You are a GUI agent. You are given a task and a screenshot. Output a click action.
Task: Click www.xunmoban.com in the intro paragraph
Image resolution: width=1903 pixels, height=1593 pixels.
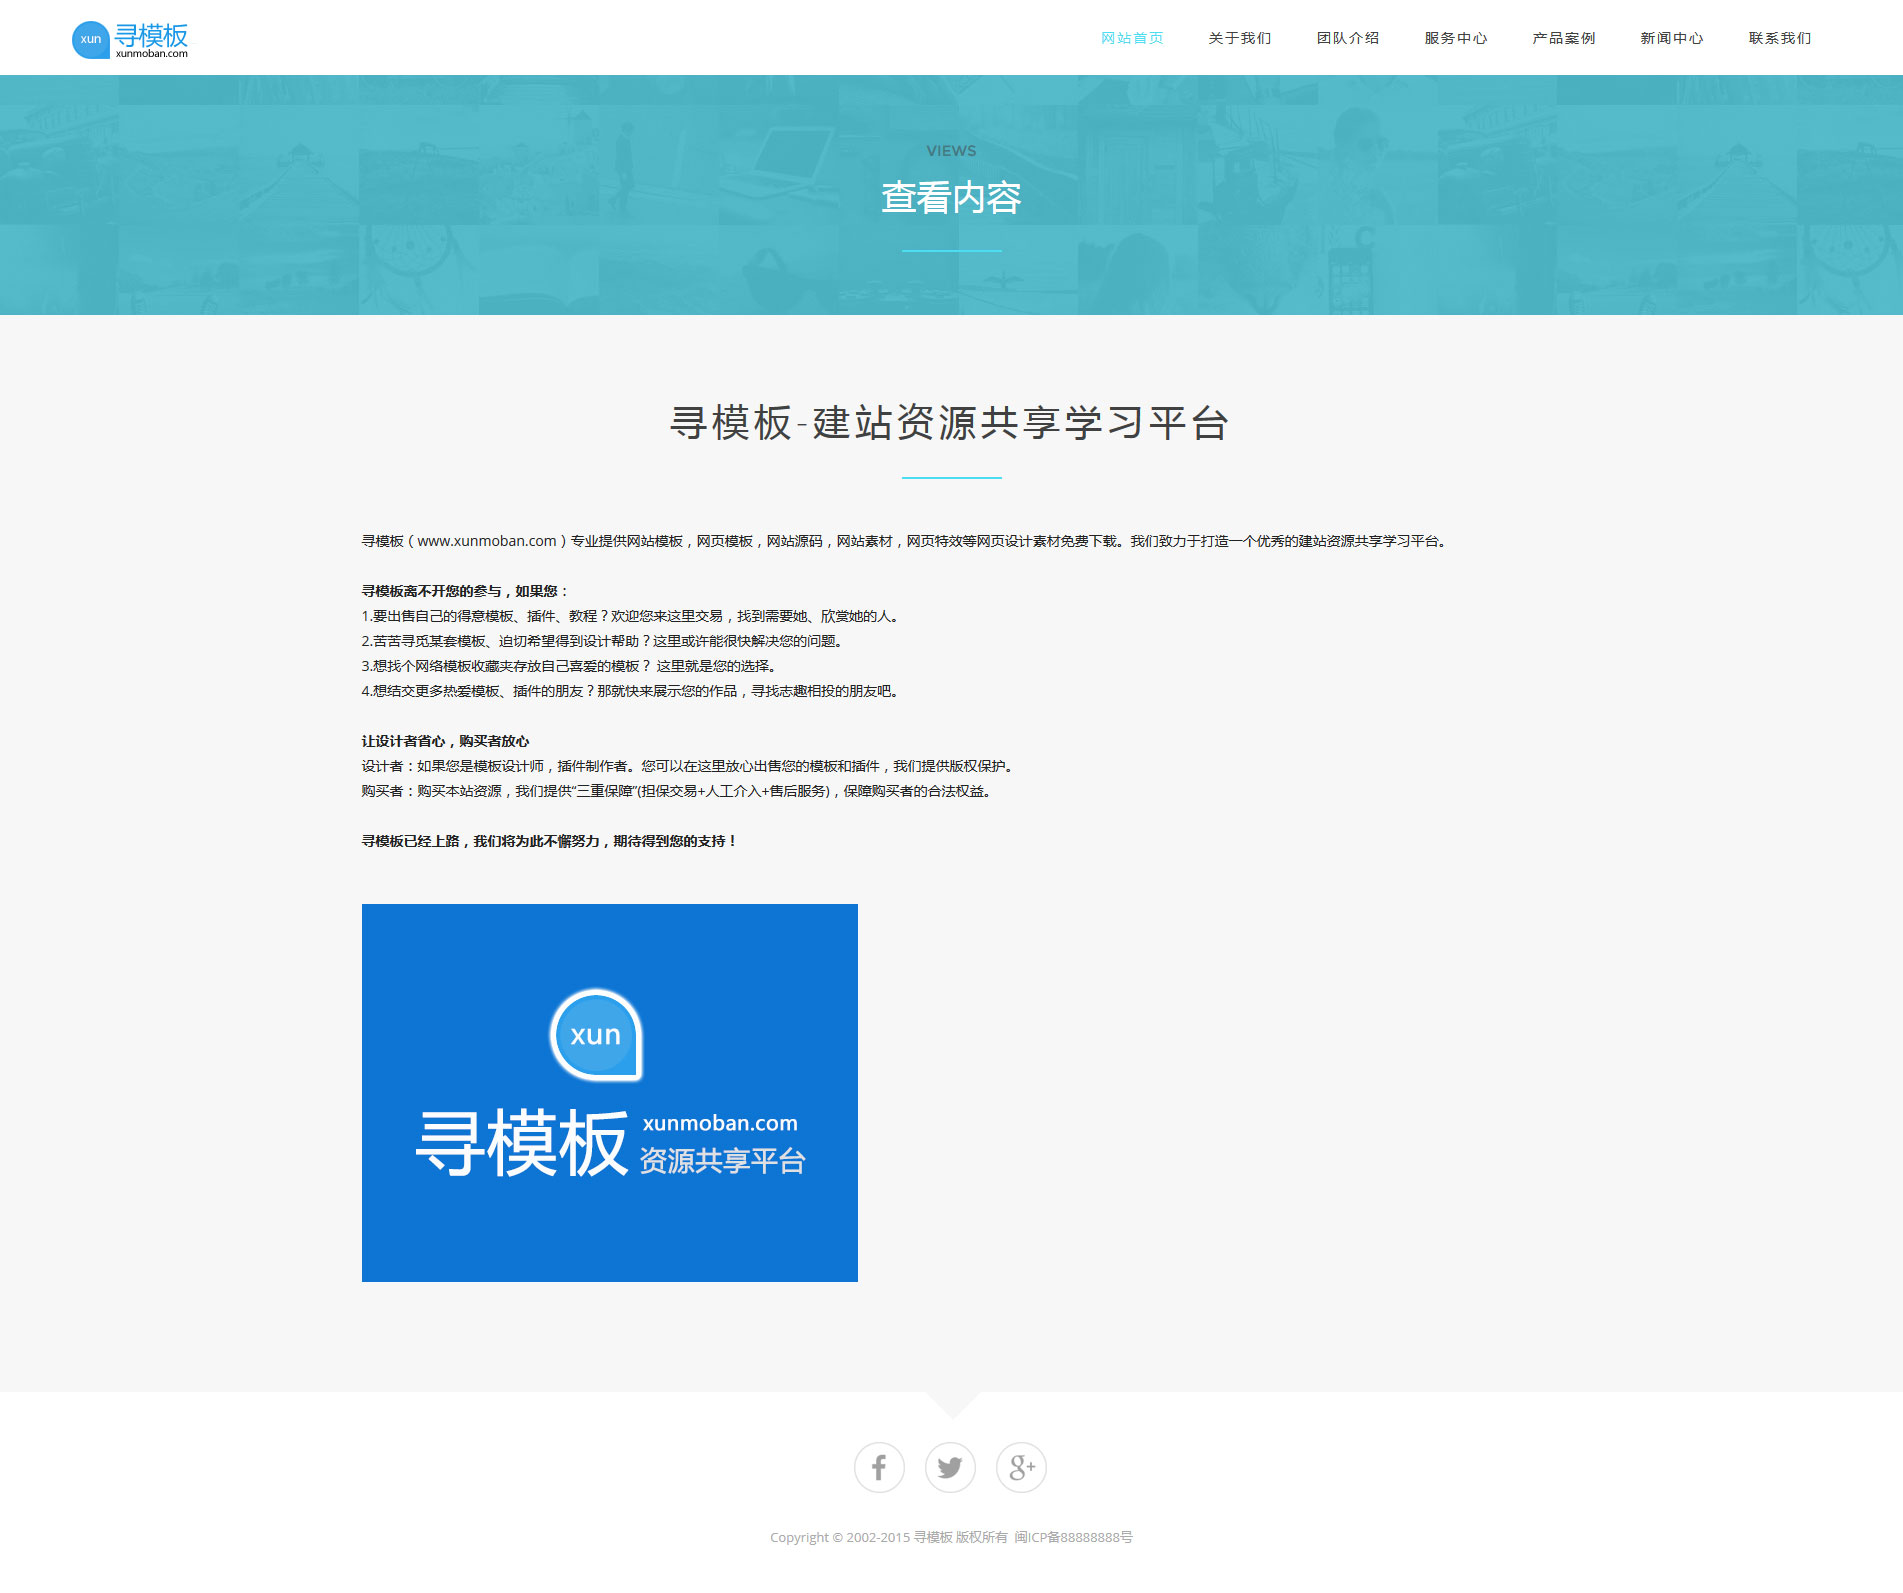tap(486, 541)
